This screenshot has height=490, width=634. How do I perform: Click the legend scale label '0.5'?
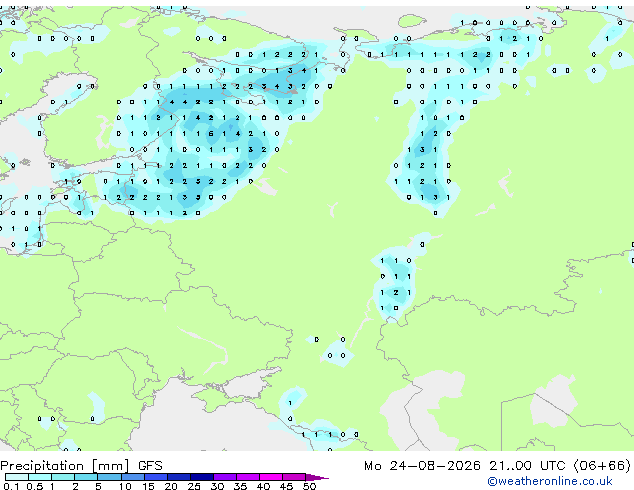pos(35,486)
